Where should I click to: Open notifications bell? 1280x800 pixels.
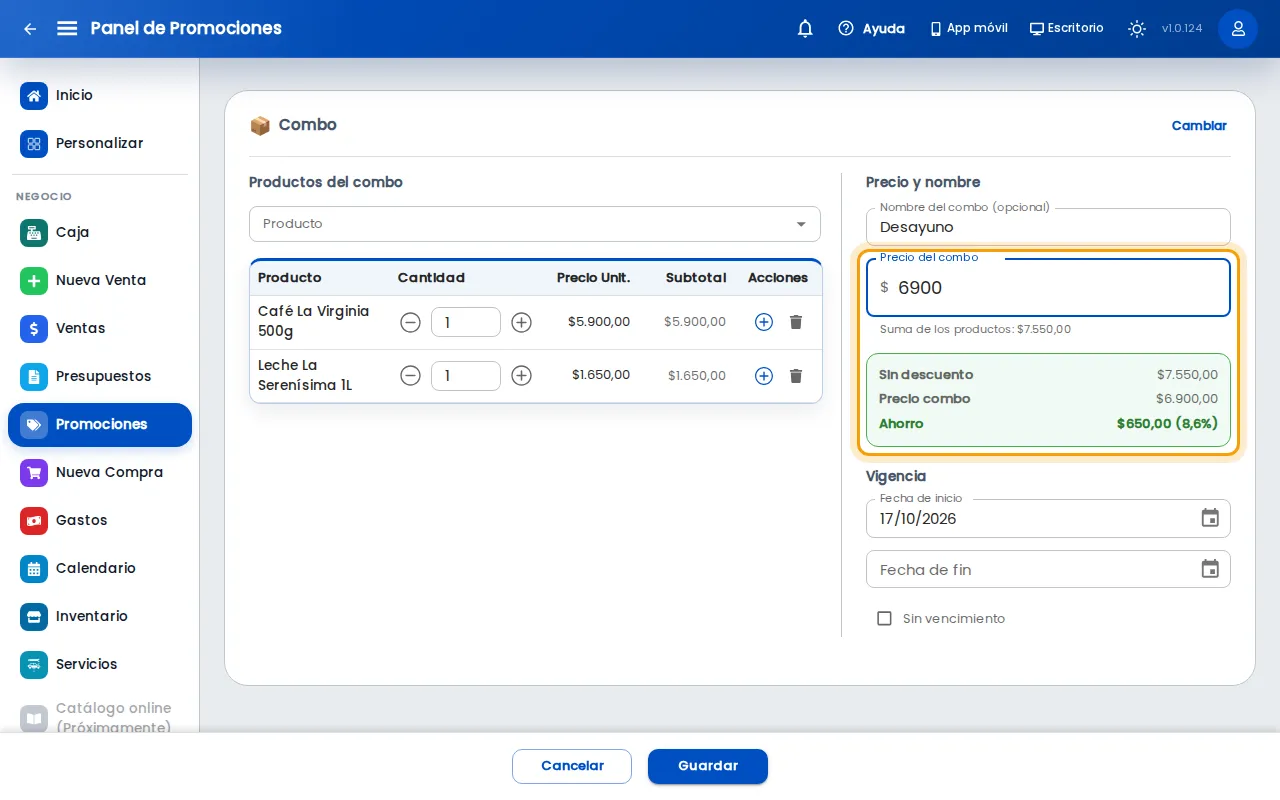[805, 29]
